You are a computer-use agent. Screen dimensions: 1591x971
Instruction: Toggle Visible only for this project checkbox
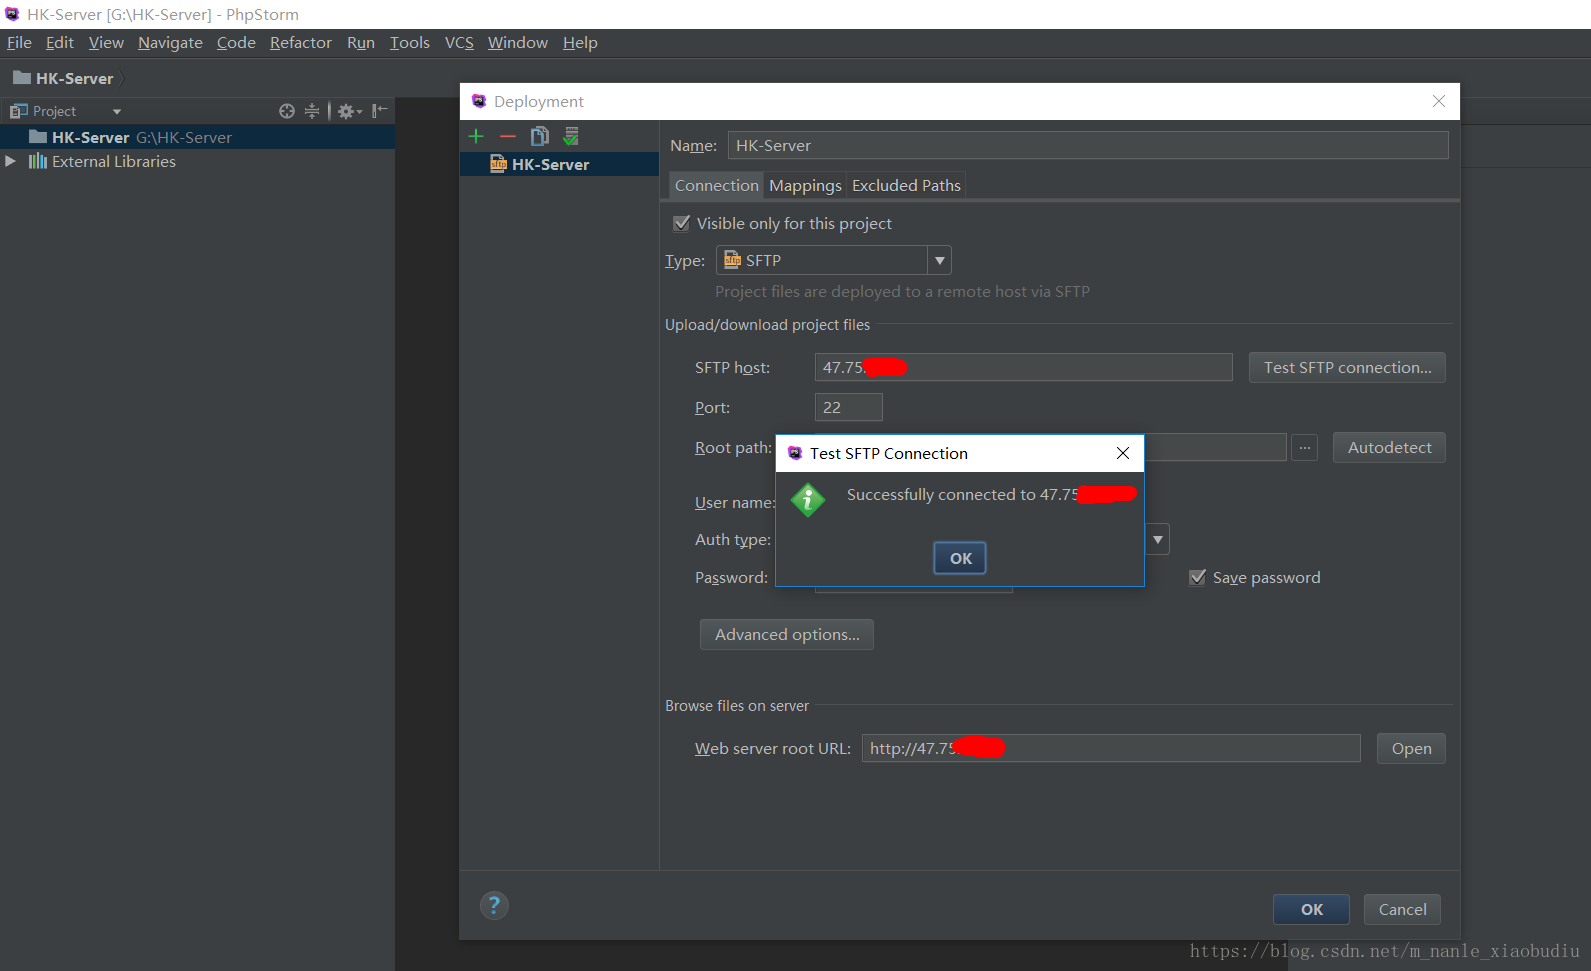pos(682,223)
